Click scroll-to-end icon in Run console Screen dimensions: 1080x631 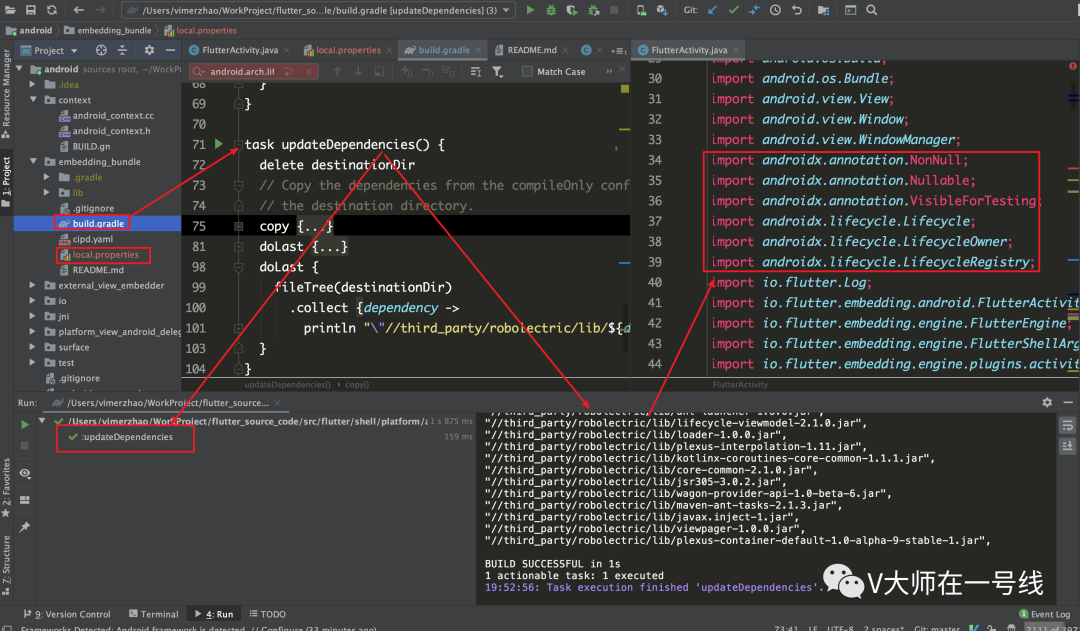(1067, 446)
